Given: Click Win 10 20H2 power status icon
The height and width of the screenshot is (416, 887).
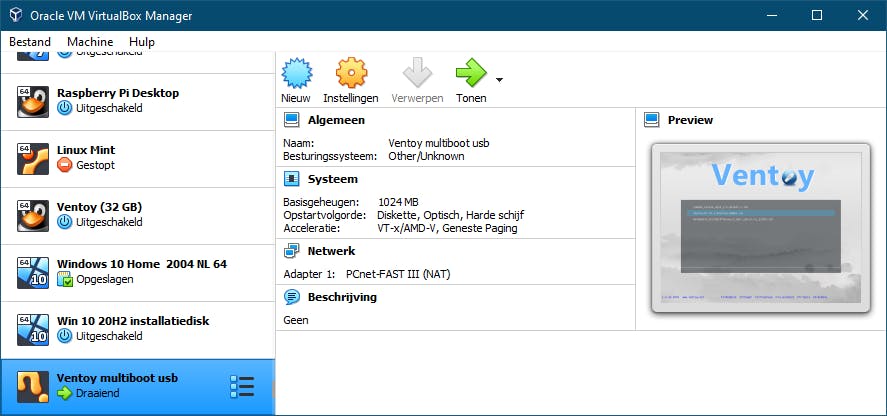Looking at the screenshot, I should pyautogui.click(x=64, y=336).
